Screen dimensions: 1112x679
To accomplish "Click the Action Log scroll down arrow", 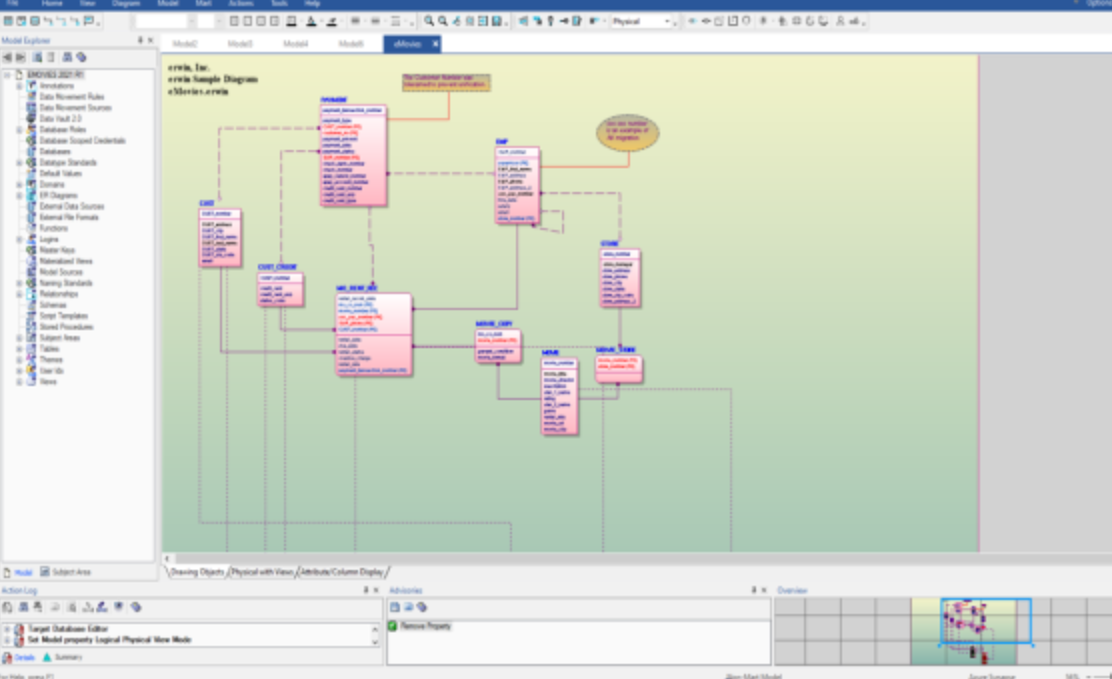I will [375, 641].
